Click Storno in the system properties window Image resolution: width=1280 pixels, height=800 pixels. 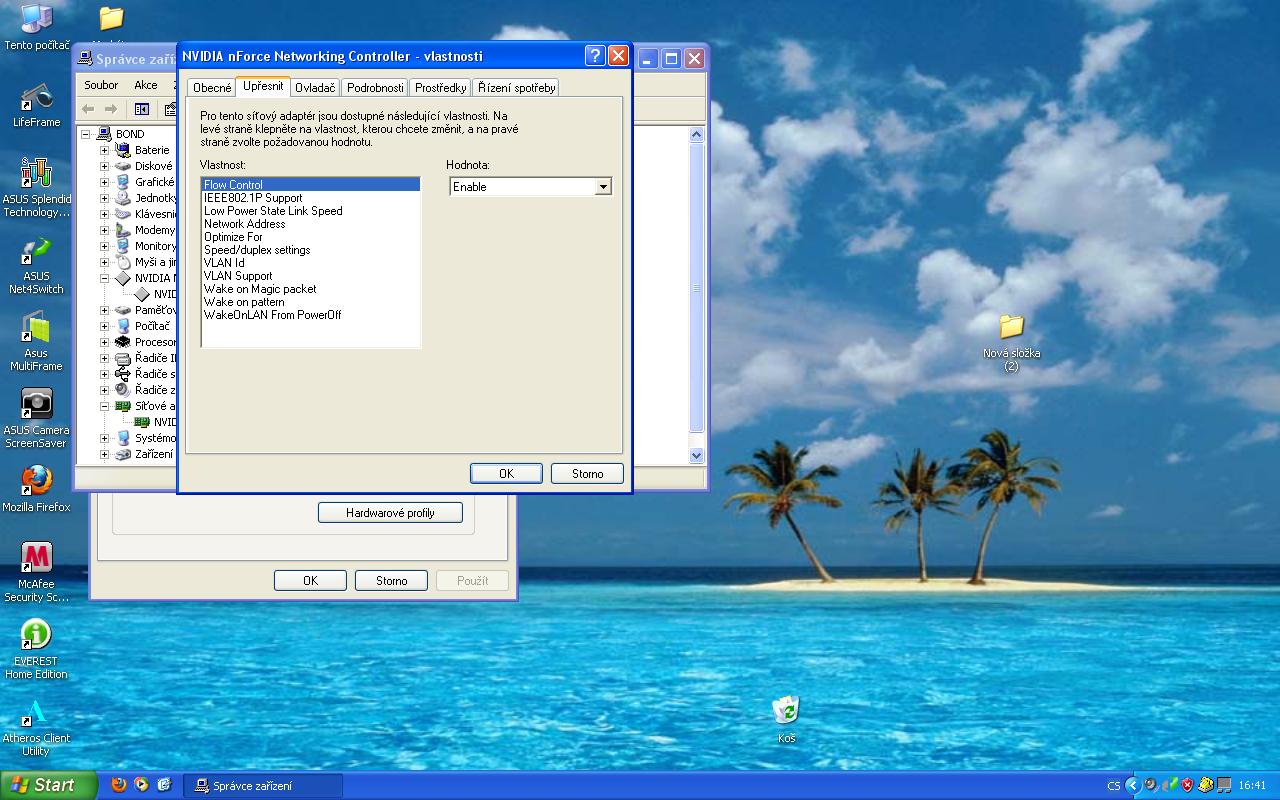tap(392, 580)
